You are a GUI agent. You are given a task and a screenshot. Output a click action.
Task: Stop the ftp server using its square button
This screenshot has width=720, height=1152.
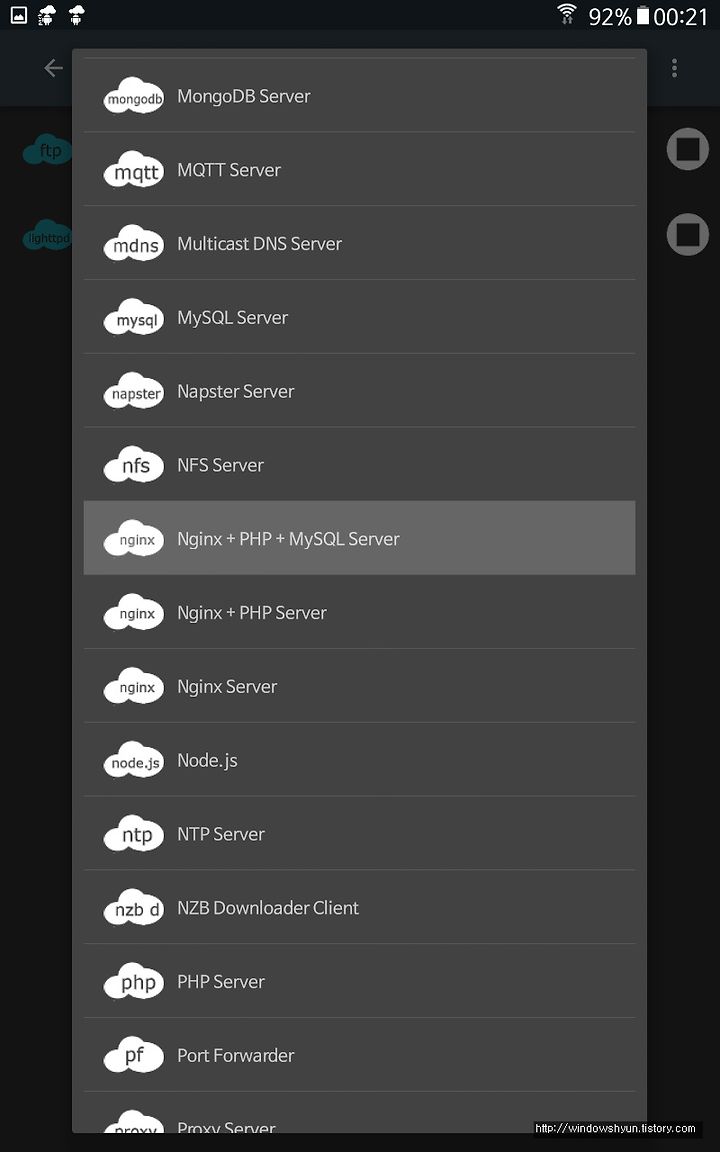(x=687, y=149)
